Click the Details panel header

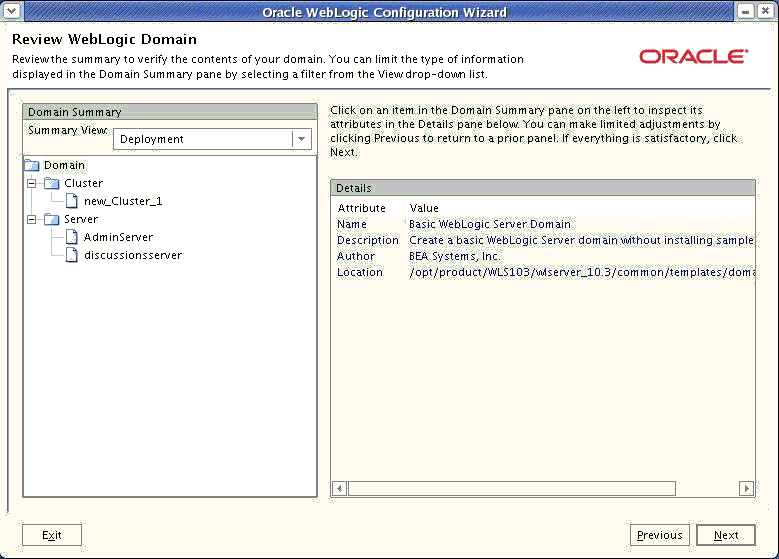tap(543, 188)
